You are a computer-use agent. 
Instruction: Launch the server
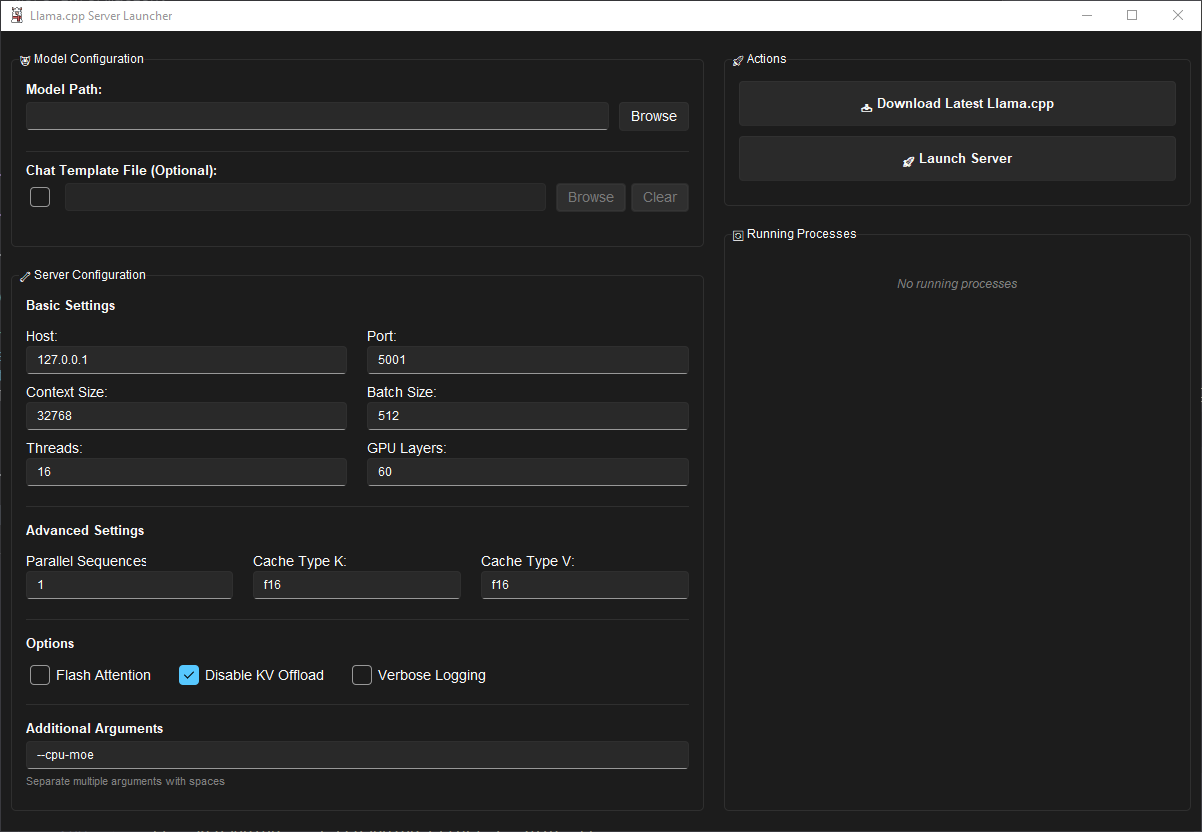pyautogui.click(x=957, y=159)
